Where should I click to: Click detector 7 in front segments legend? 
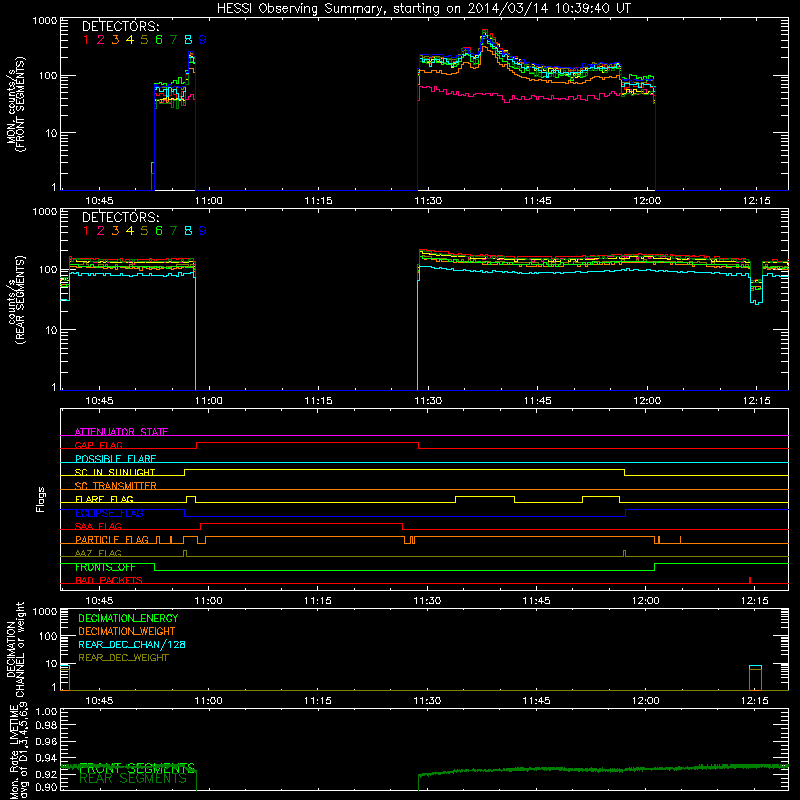[173, 40]
